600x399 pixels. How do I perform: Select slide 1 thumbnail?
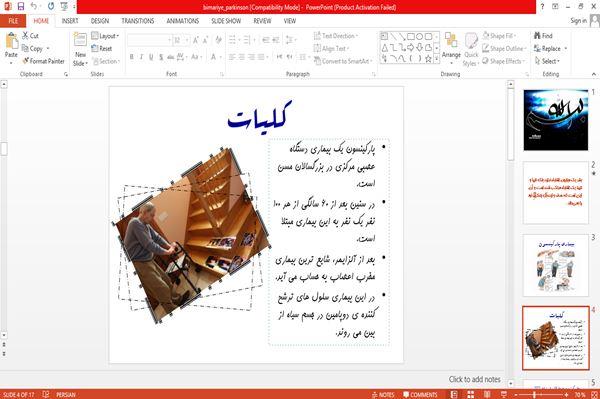coord(556,120)
